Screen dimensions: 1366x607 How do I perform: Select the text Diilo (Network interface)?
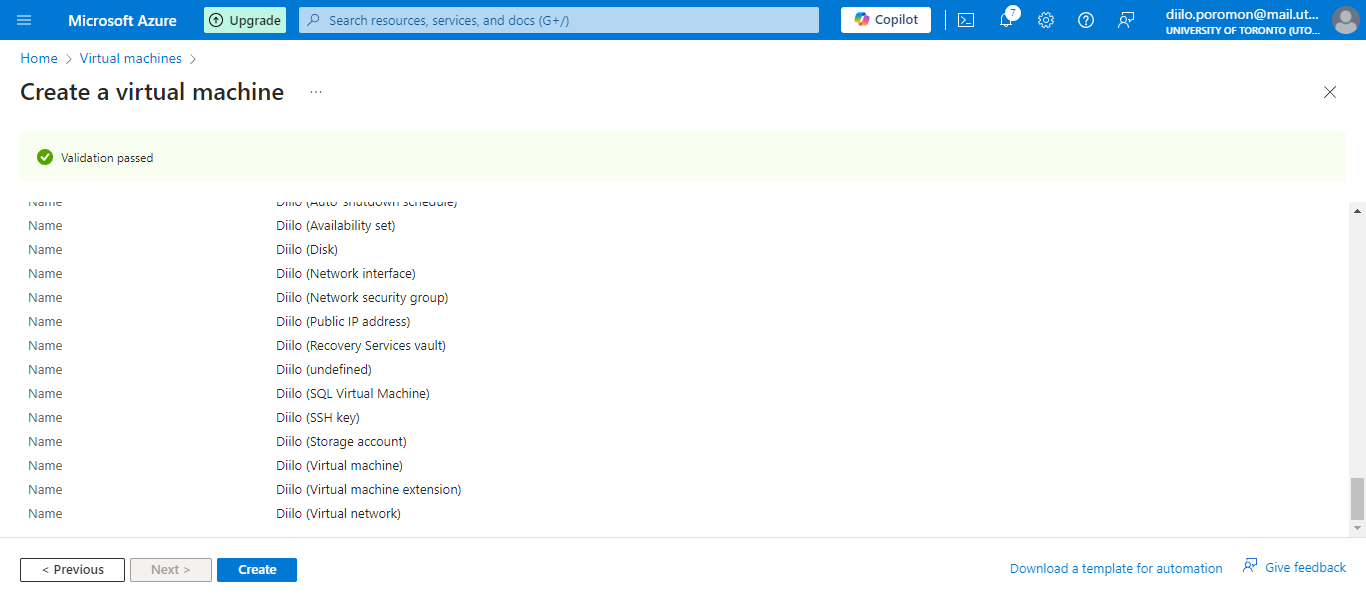click(346, 274)
